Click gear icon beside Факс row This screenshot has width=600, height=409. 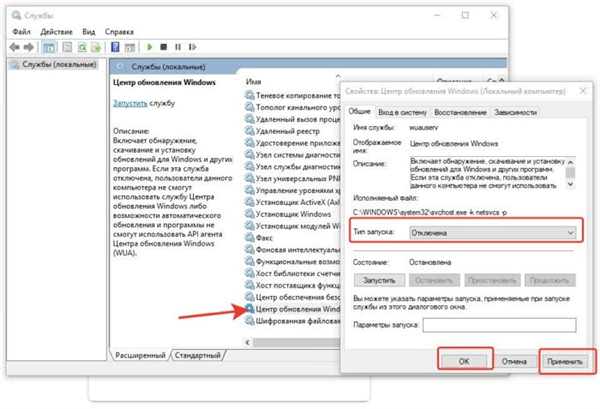coord(249,238)
